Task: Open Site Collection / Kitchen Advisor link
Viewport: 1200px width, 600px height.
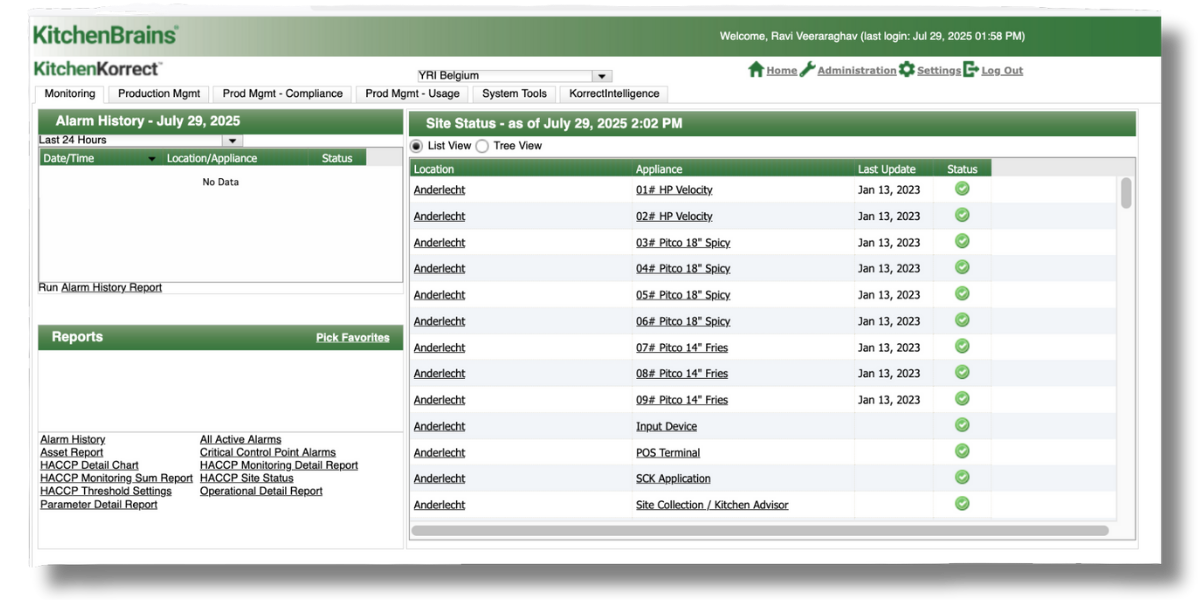Action: coord(712,505)
